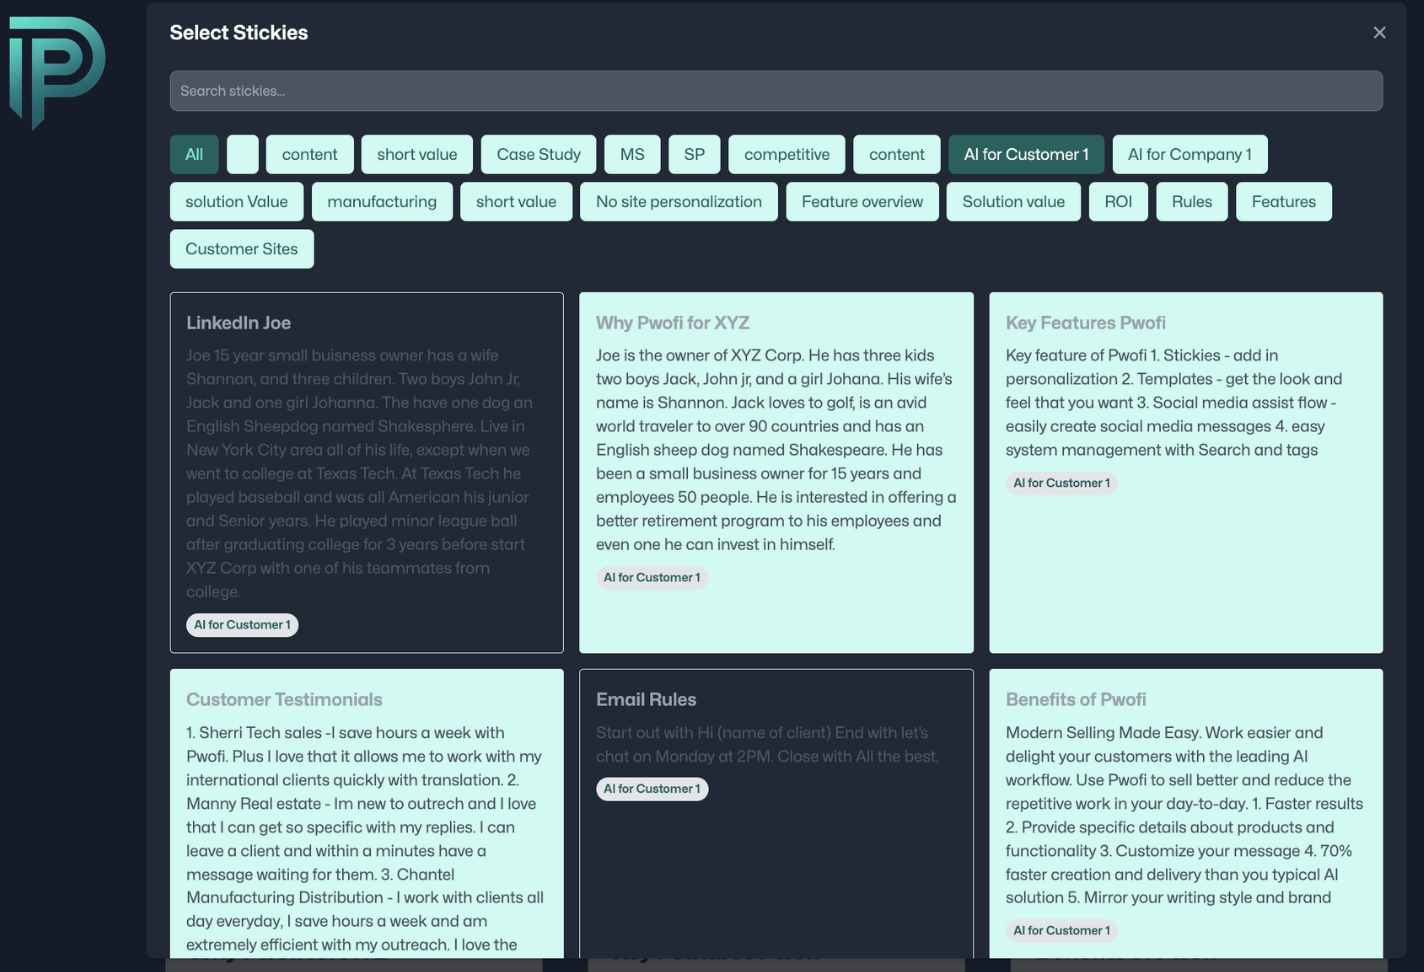1424x972 pixels.
Task: Filter by Case Study tag
Action: pyautogui.click(x=538, y=155)
